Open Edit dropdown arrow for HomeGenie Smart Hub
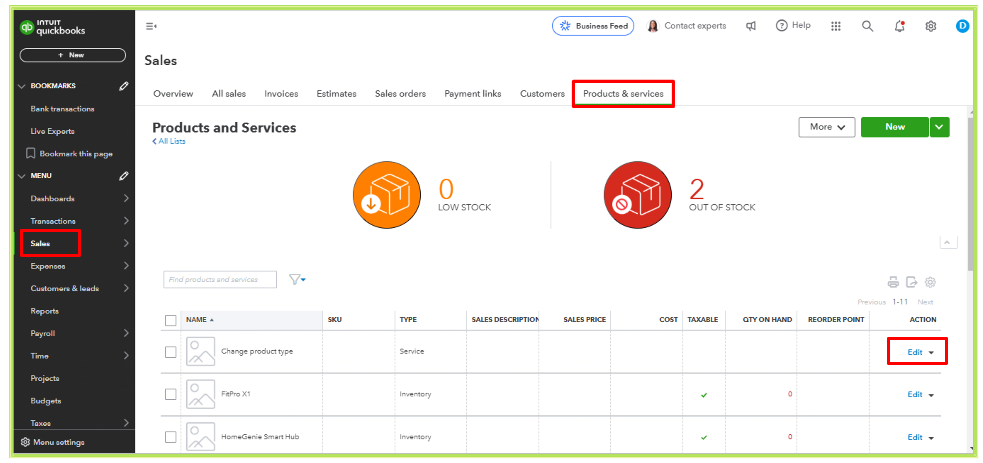 pos(931,438)
